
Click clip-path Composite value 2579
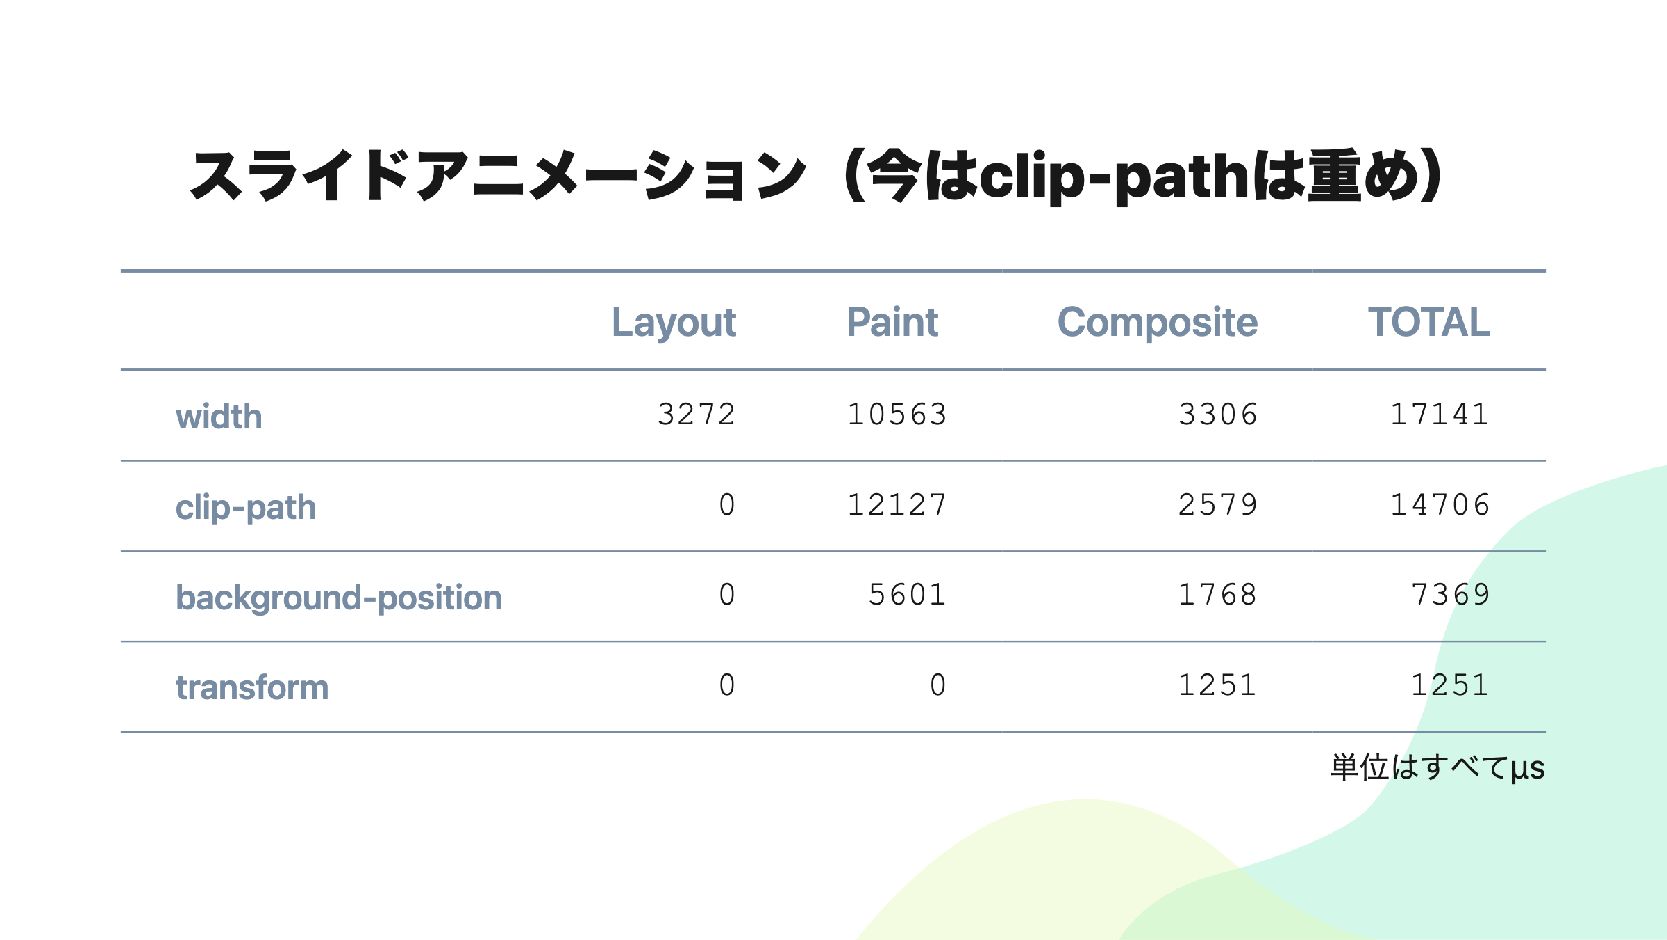pyautogui.click(x=1217, y=505)
